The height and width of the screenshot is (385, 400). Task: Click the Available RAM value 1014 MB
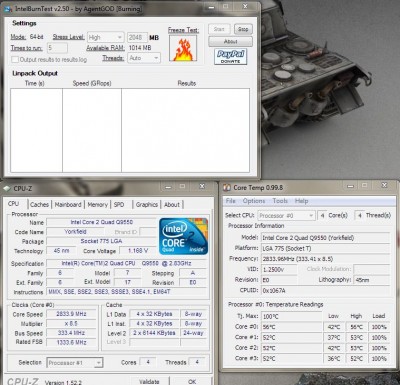tap(140, 48)
